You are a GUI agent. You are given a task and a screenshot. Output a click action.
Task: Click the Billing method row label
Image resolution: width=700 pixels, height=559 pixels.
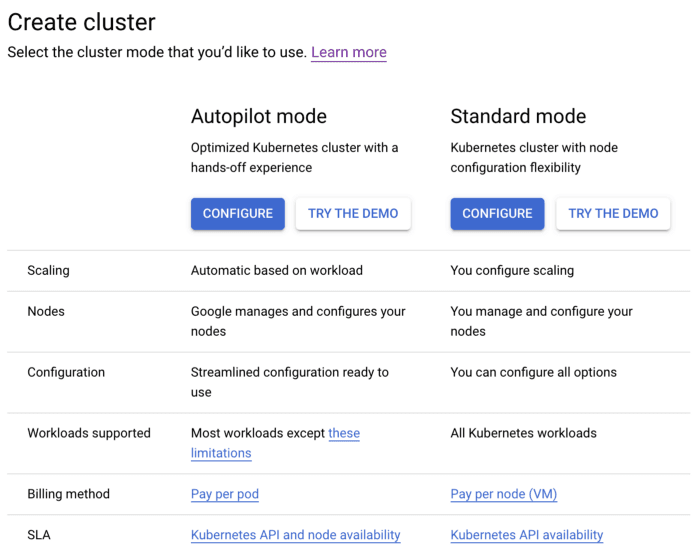point(68,494)
